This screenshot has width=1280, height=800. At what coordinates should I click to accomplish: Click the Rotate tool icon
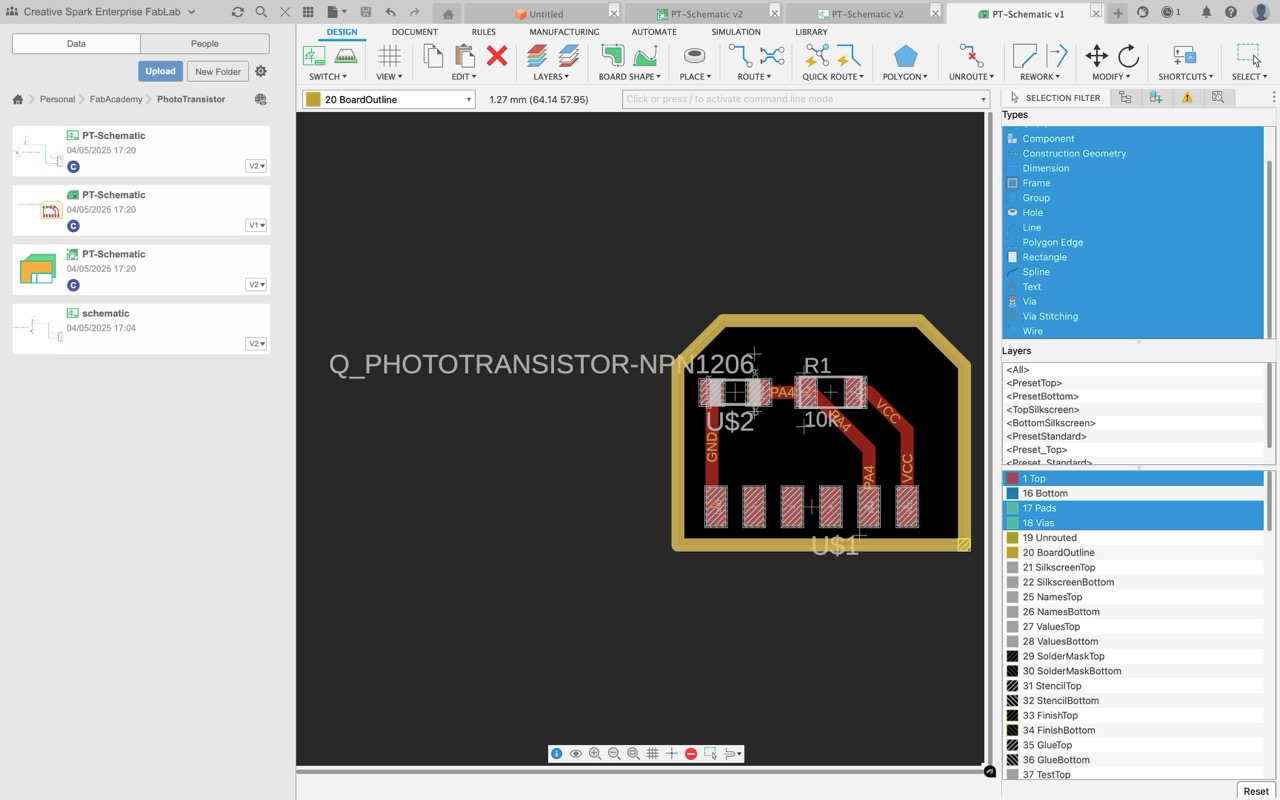[x=1128, y=56]
